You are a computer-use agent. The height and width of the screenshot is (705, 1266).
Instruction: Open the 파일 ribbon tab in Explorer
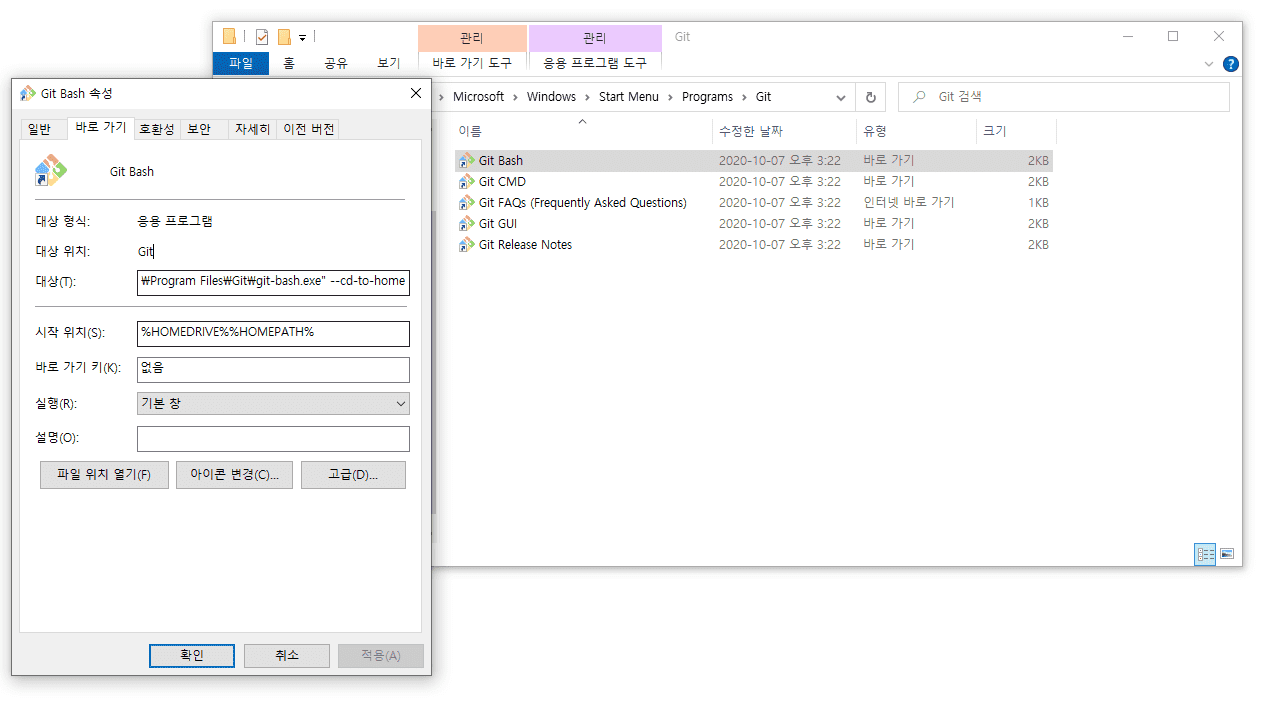pos(241,63)
